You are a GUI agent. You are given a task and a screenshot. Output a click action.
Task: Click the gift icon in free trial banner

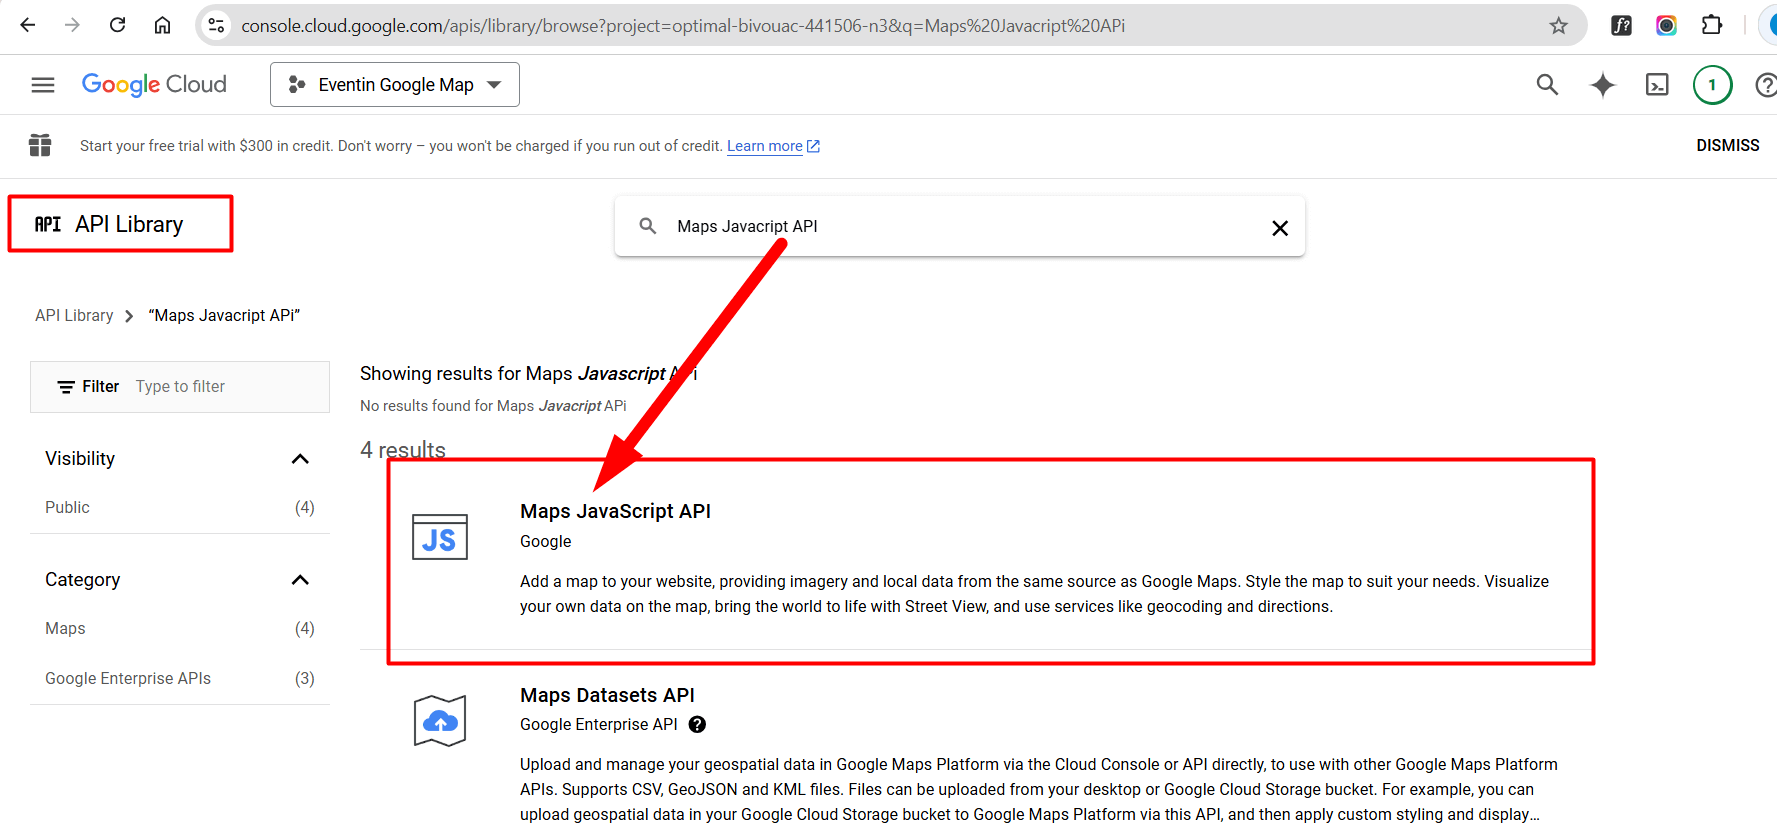(x=40, y=145)
